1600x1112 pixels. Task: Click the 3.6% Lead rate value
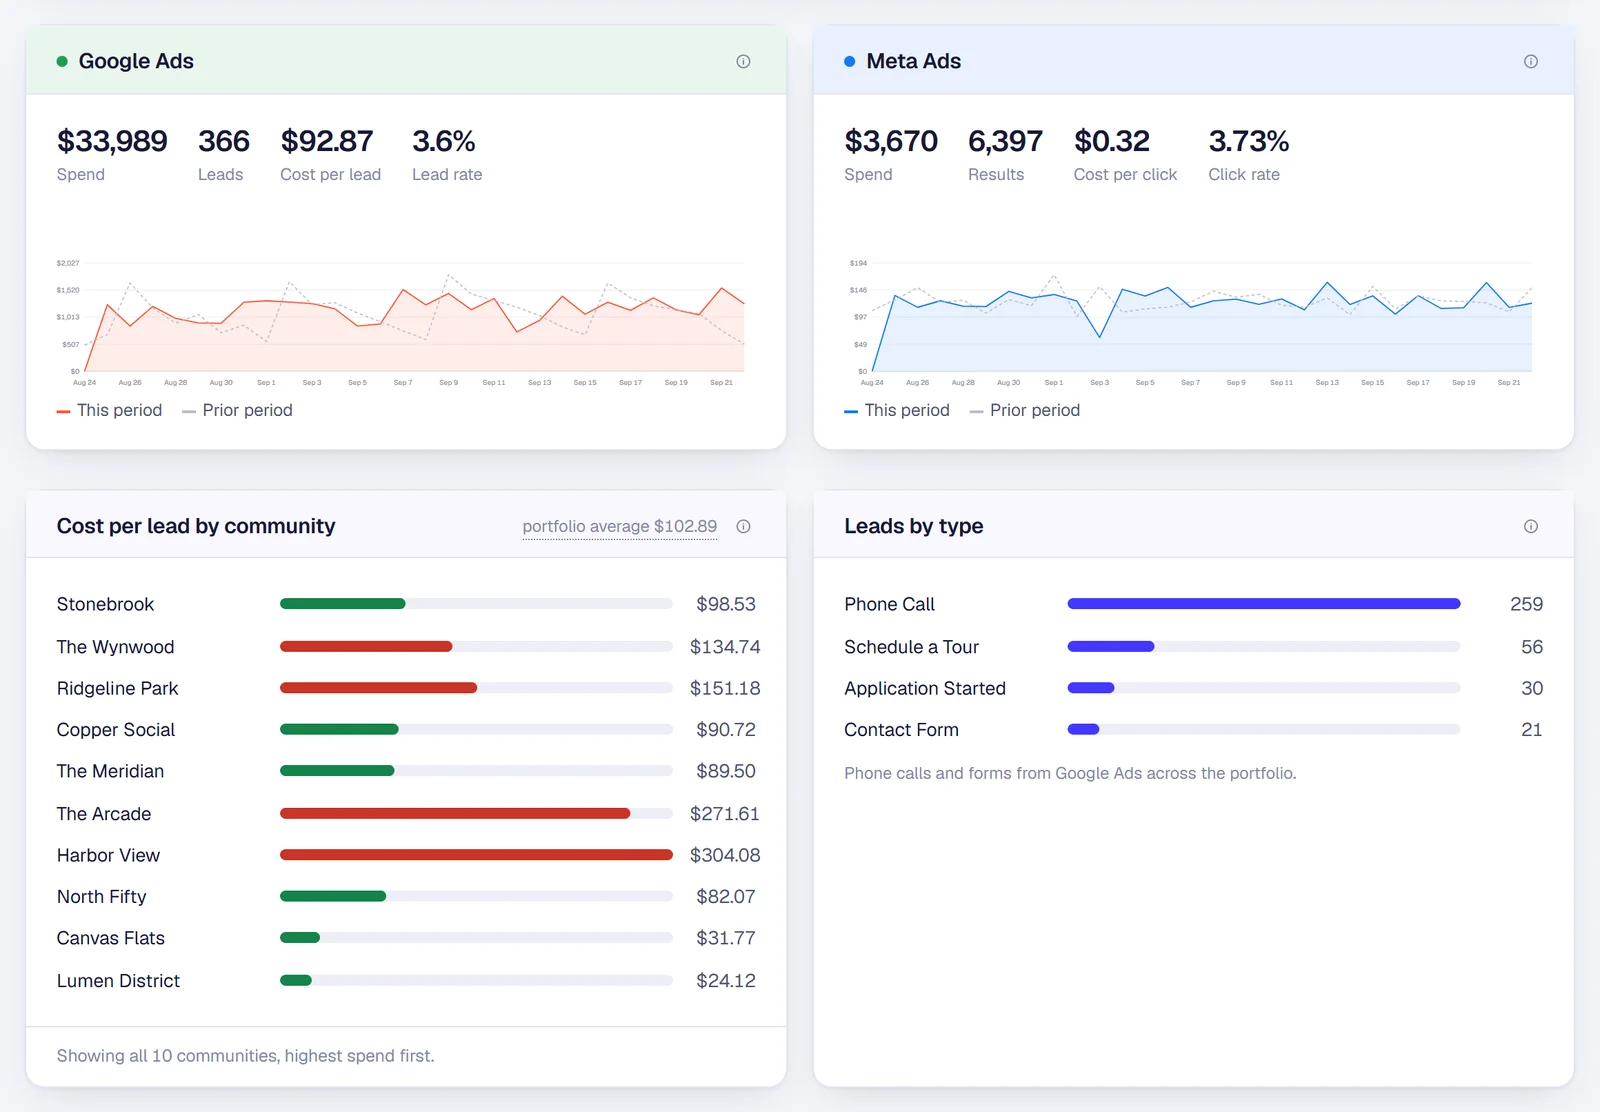443,141
